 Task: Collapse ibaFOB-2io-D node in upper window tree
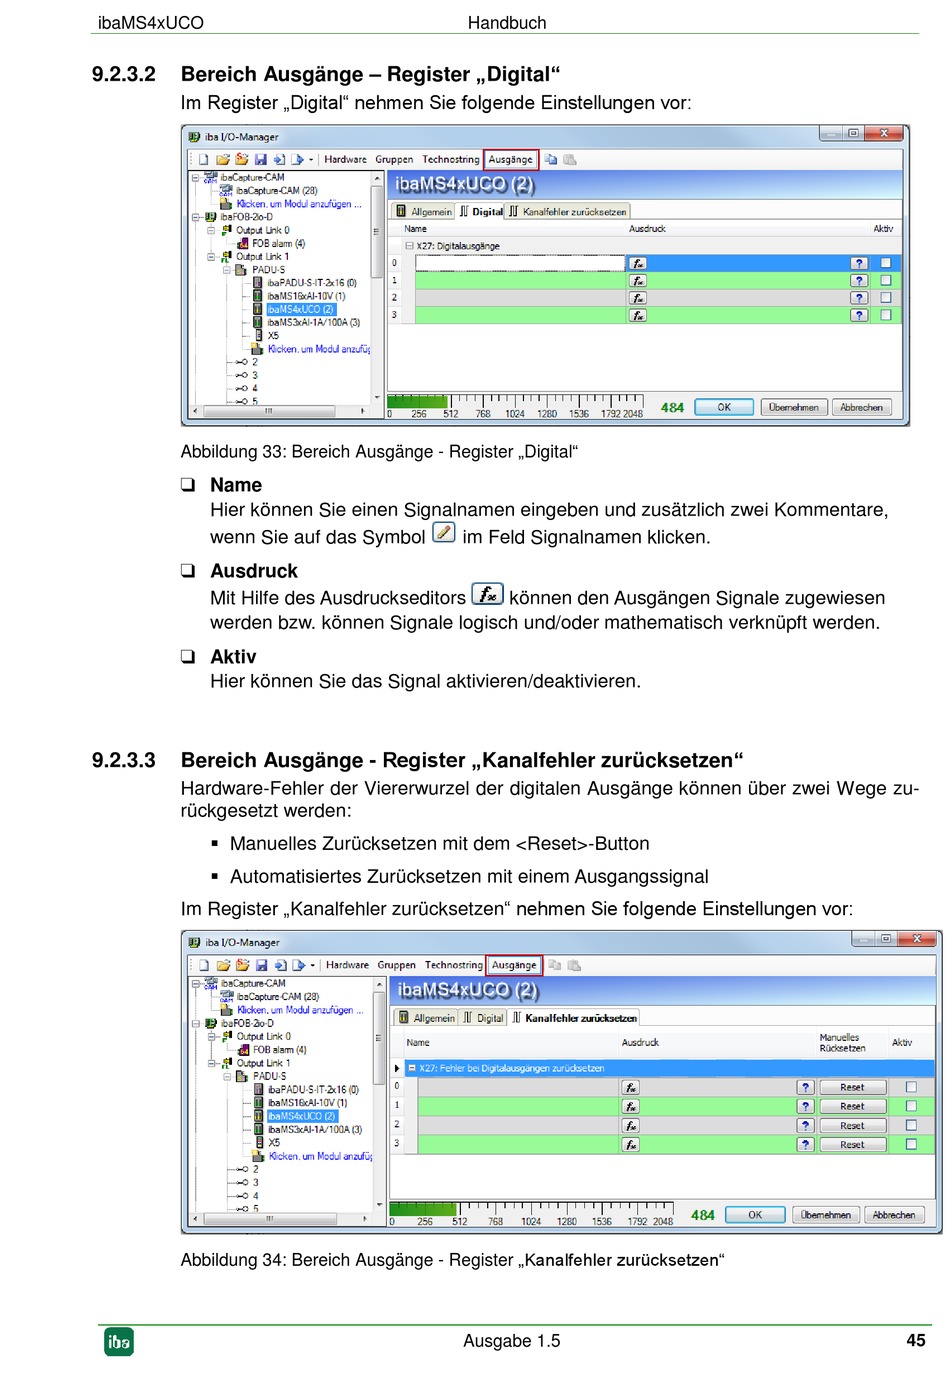tap(196, 217)
